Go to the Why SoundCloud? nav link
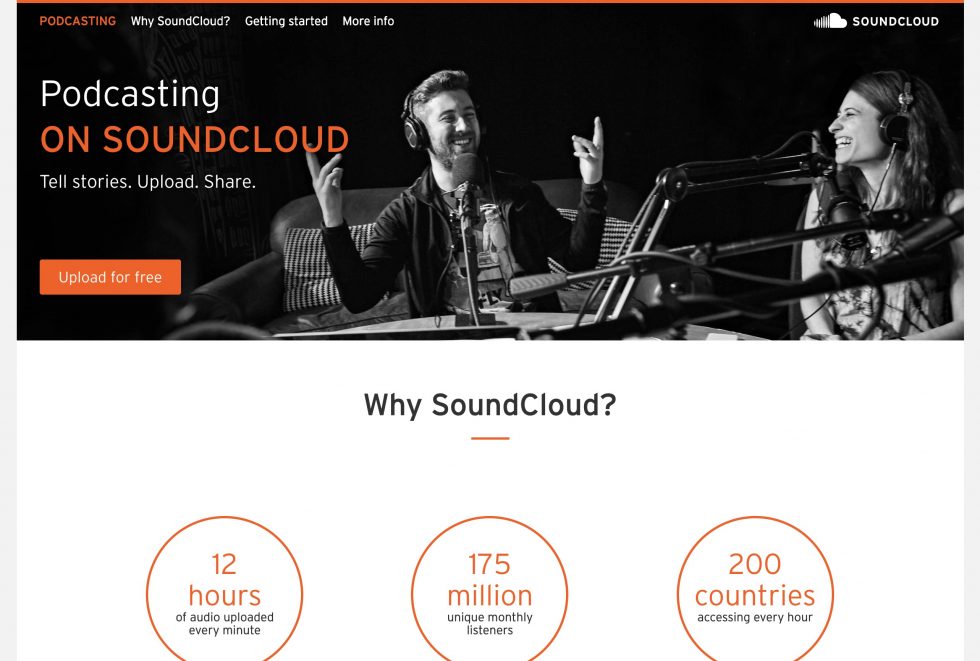The height and width of the screenshot is (661, 980). [180, 21]
